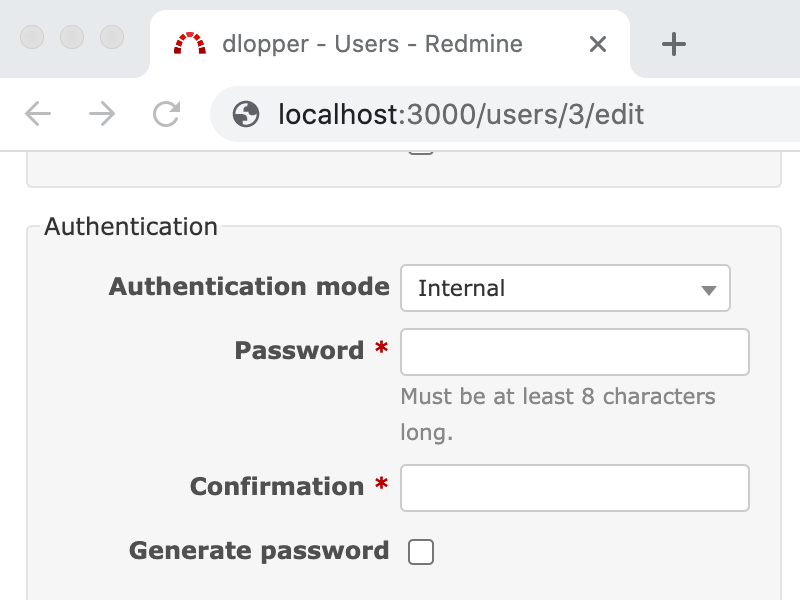Close the dlopper Users Redmine tab
This screenshot has width=800, height=600.
597,44
